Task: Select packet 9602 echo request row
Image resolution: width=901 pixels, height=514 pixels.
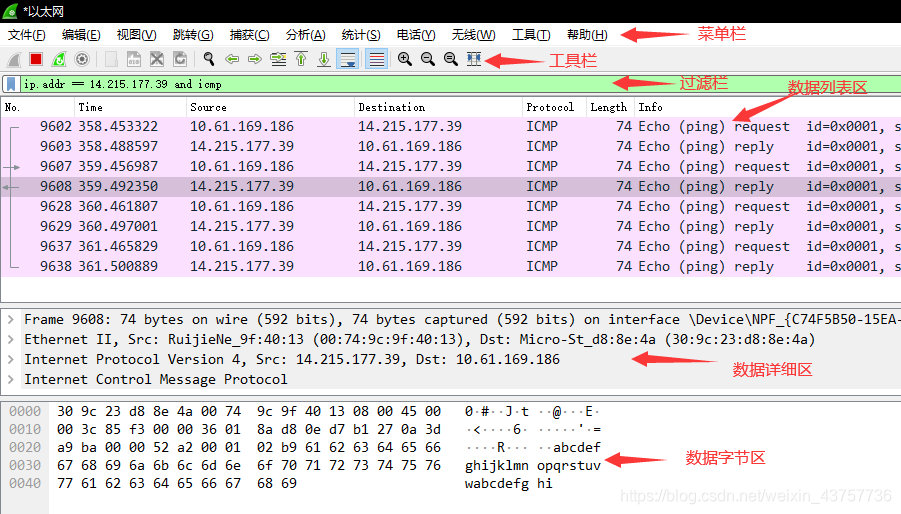Action: click(450, 127)
